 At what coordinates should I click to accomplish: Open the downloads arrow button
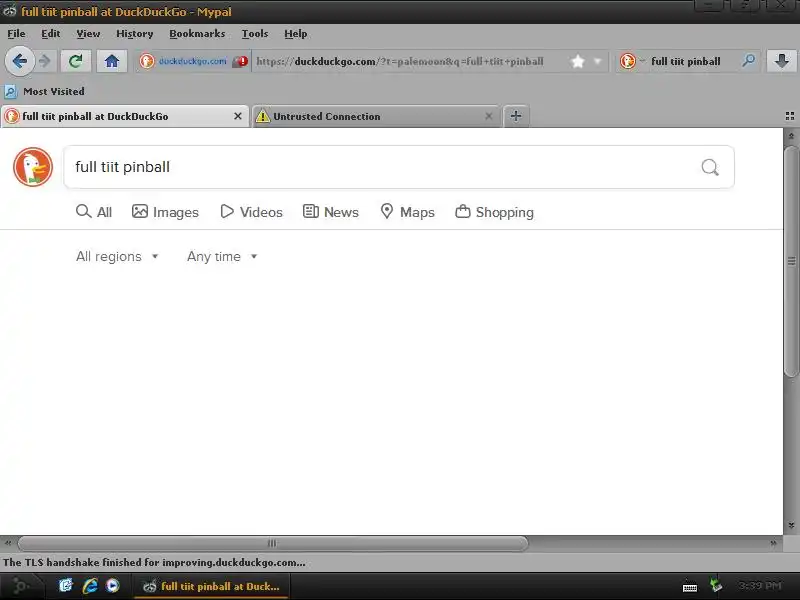coord(782,61)
